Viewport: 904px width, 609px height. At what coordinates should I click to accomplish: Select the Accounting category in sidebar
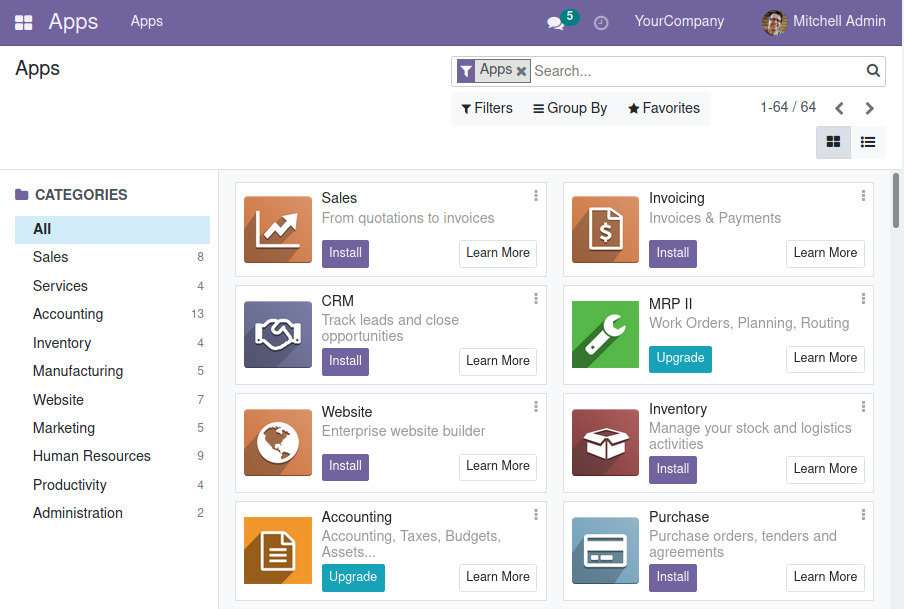(68, 314)
